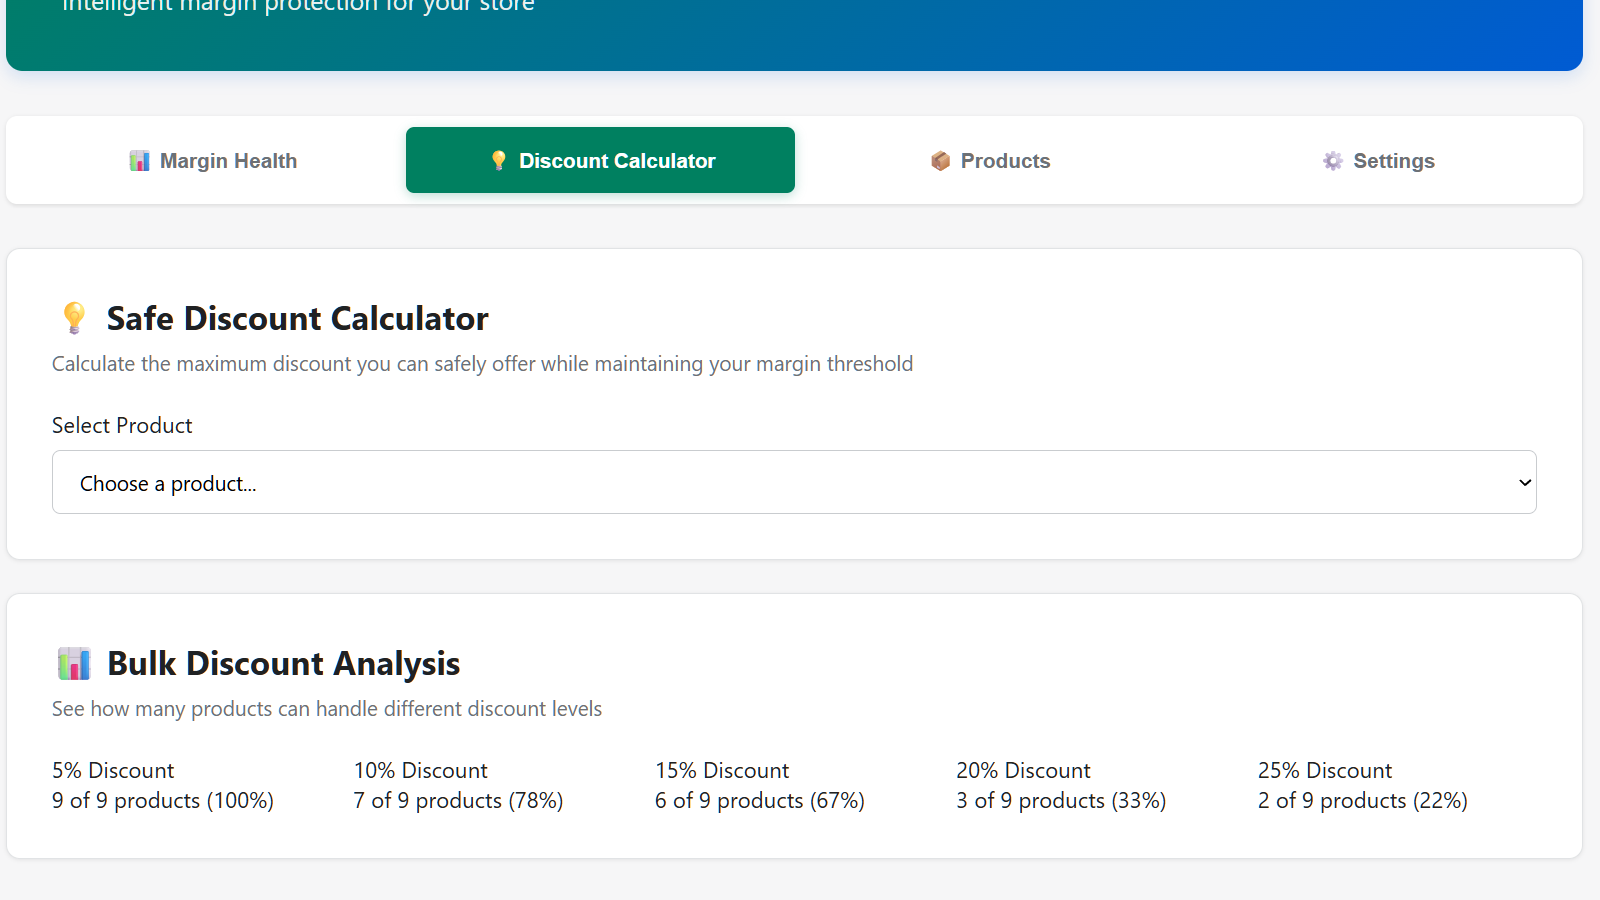Screen dimensions: 1600x900
Task: Click the 15% Discount products count
Action: click(x=759, y=800)
